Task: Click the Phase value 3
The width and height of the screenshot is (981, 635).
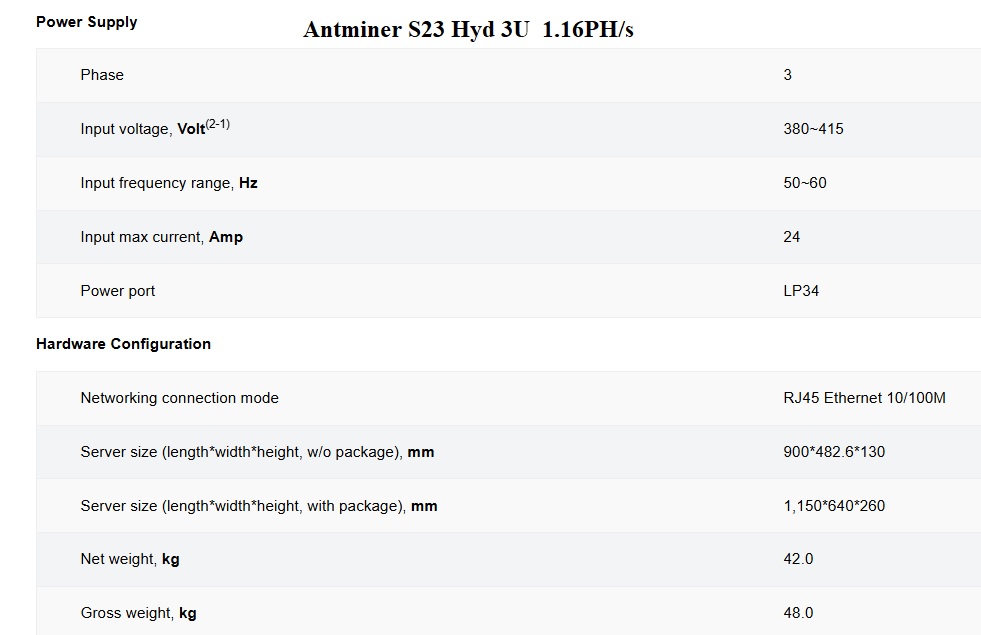Action: [x=788, y=75]
